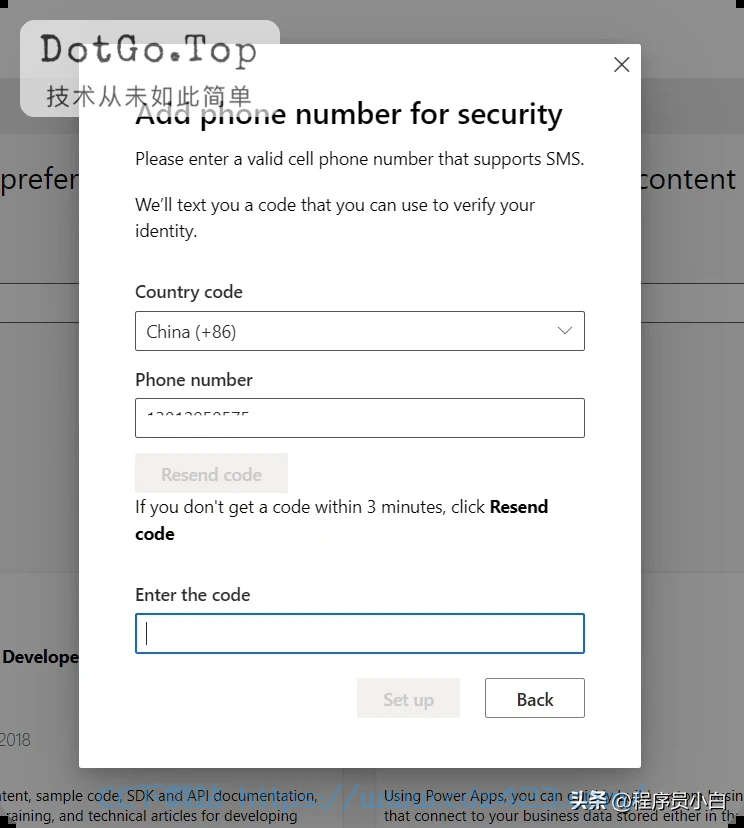This screenshot has height=828, width=744.
Task: Open the China (+86) combo box
Action: tap(360, 331)
